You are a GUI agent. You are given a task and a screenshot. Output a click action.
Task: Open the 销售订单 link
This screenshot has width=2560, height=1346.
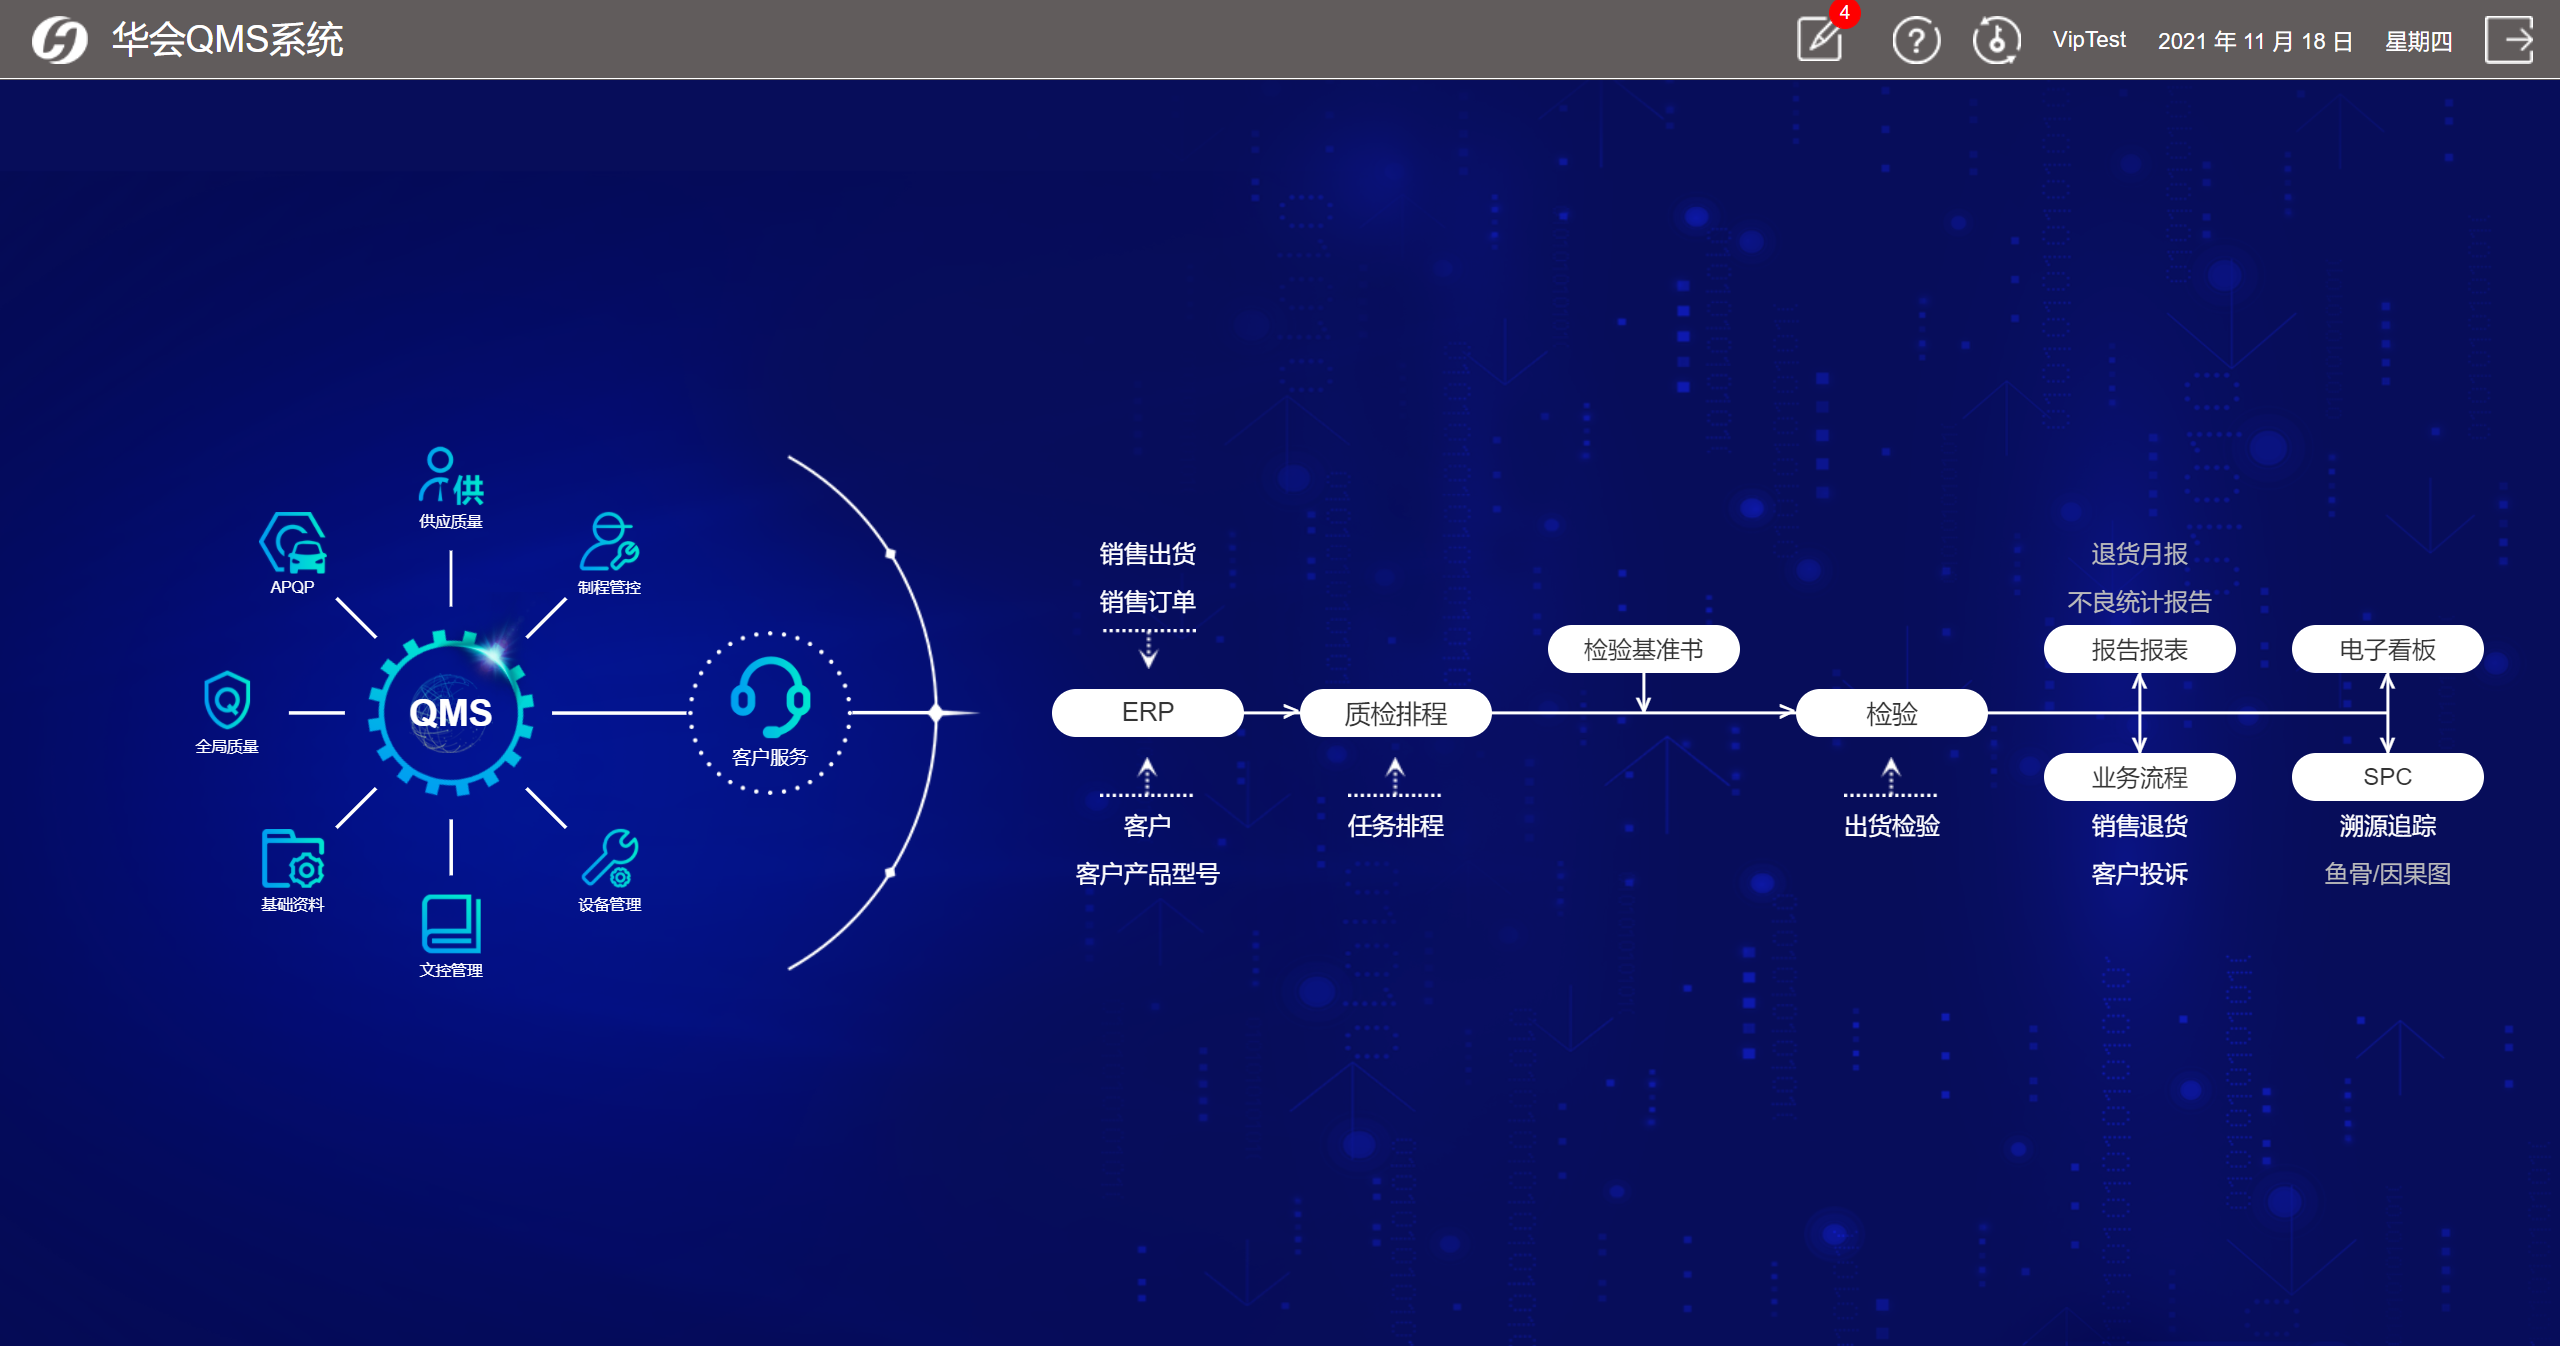pos(1147,602)
